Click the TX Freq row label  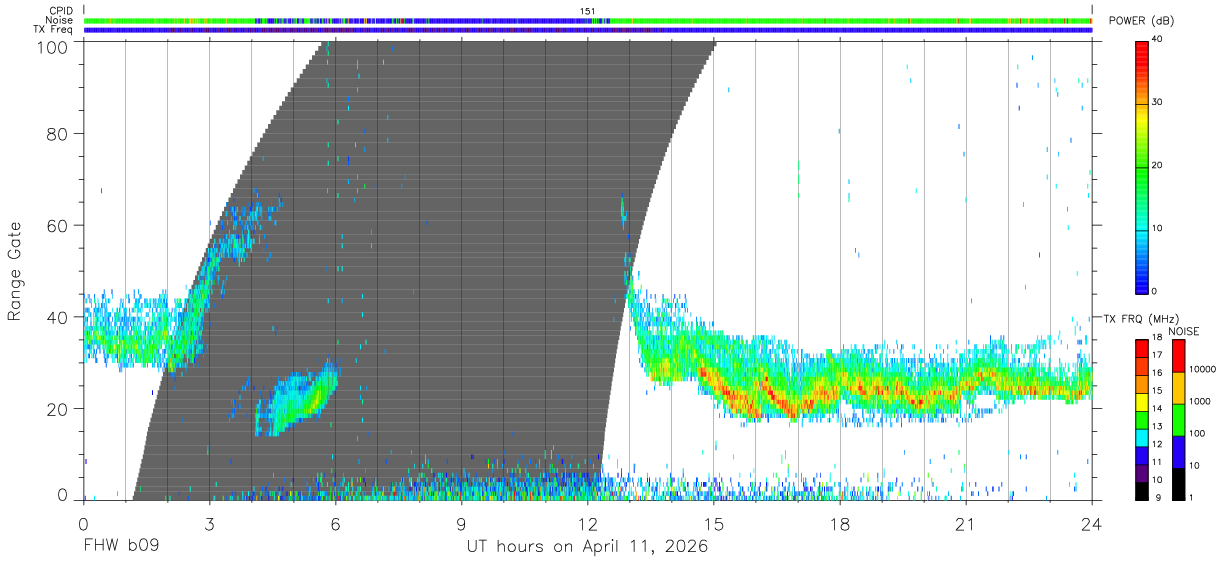(x=55, y=29)
